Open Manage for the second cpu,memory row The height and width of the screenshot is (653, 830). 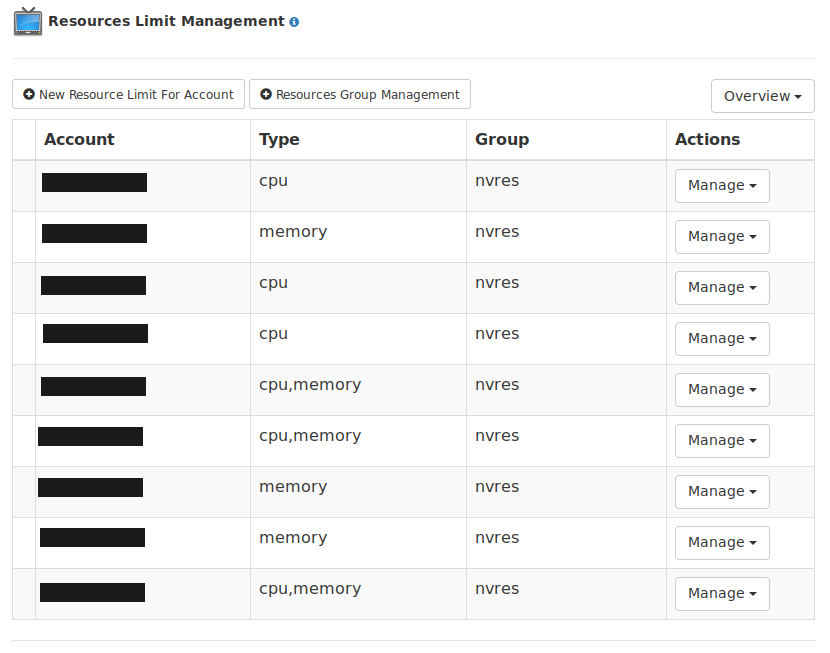pyautogui.click(x=722, y=441)
